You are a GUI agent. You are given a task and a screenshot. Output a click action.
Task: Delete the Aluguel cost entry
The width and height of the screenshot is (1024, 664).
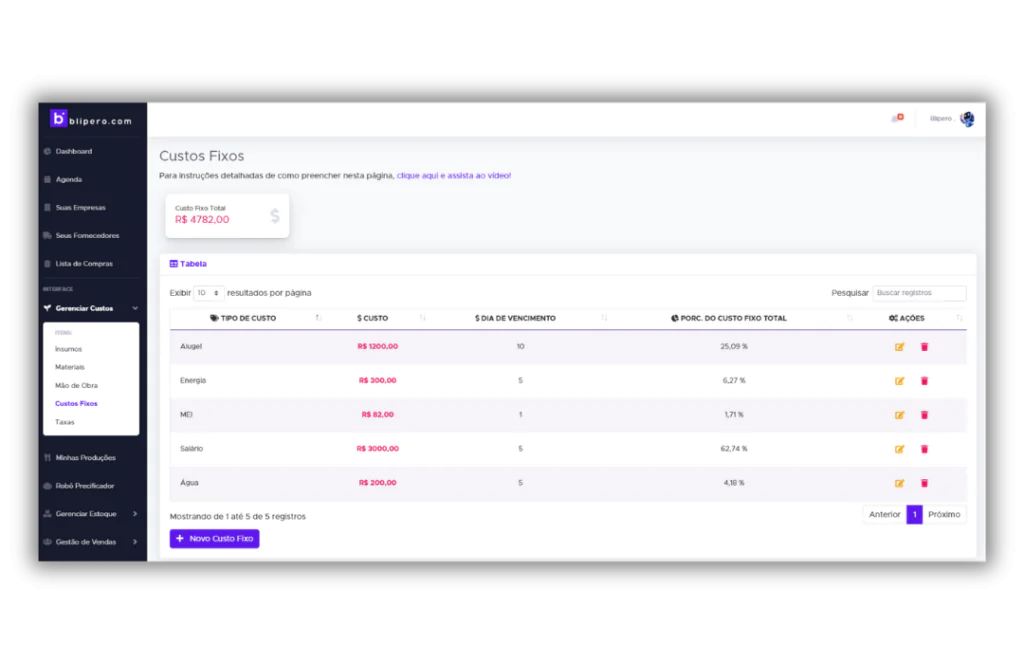pyautogui.click(x=924, y=347)
